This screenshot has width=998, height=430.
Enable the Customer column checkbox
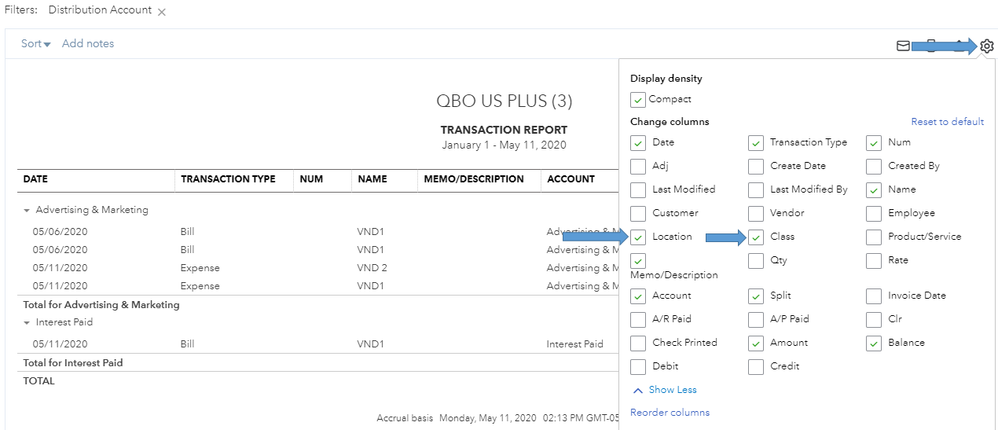[638, 213]
